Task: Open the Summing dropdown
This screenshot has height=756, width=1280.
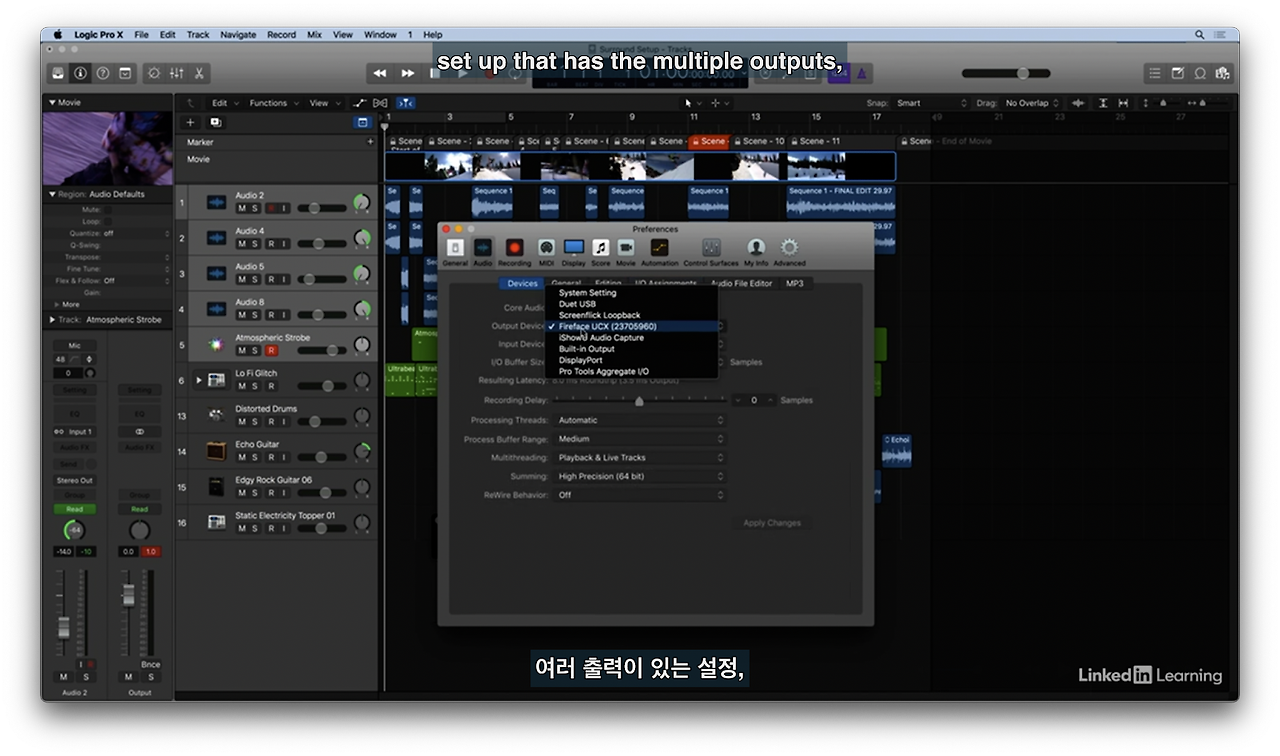Action: pos(639,477)
